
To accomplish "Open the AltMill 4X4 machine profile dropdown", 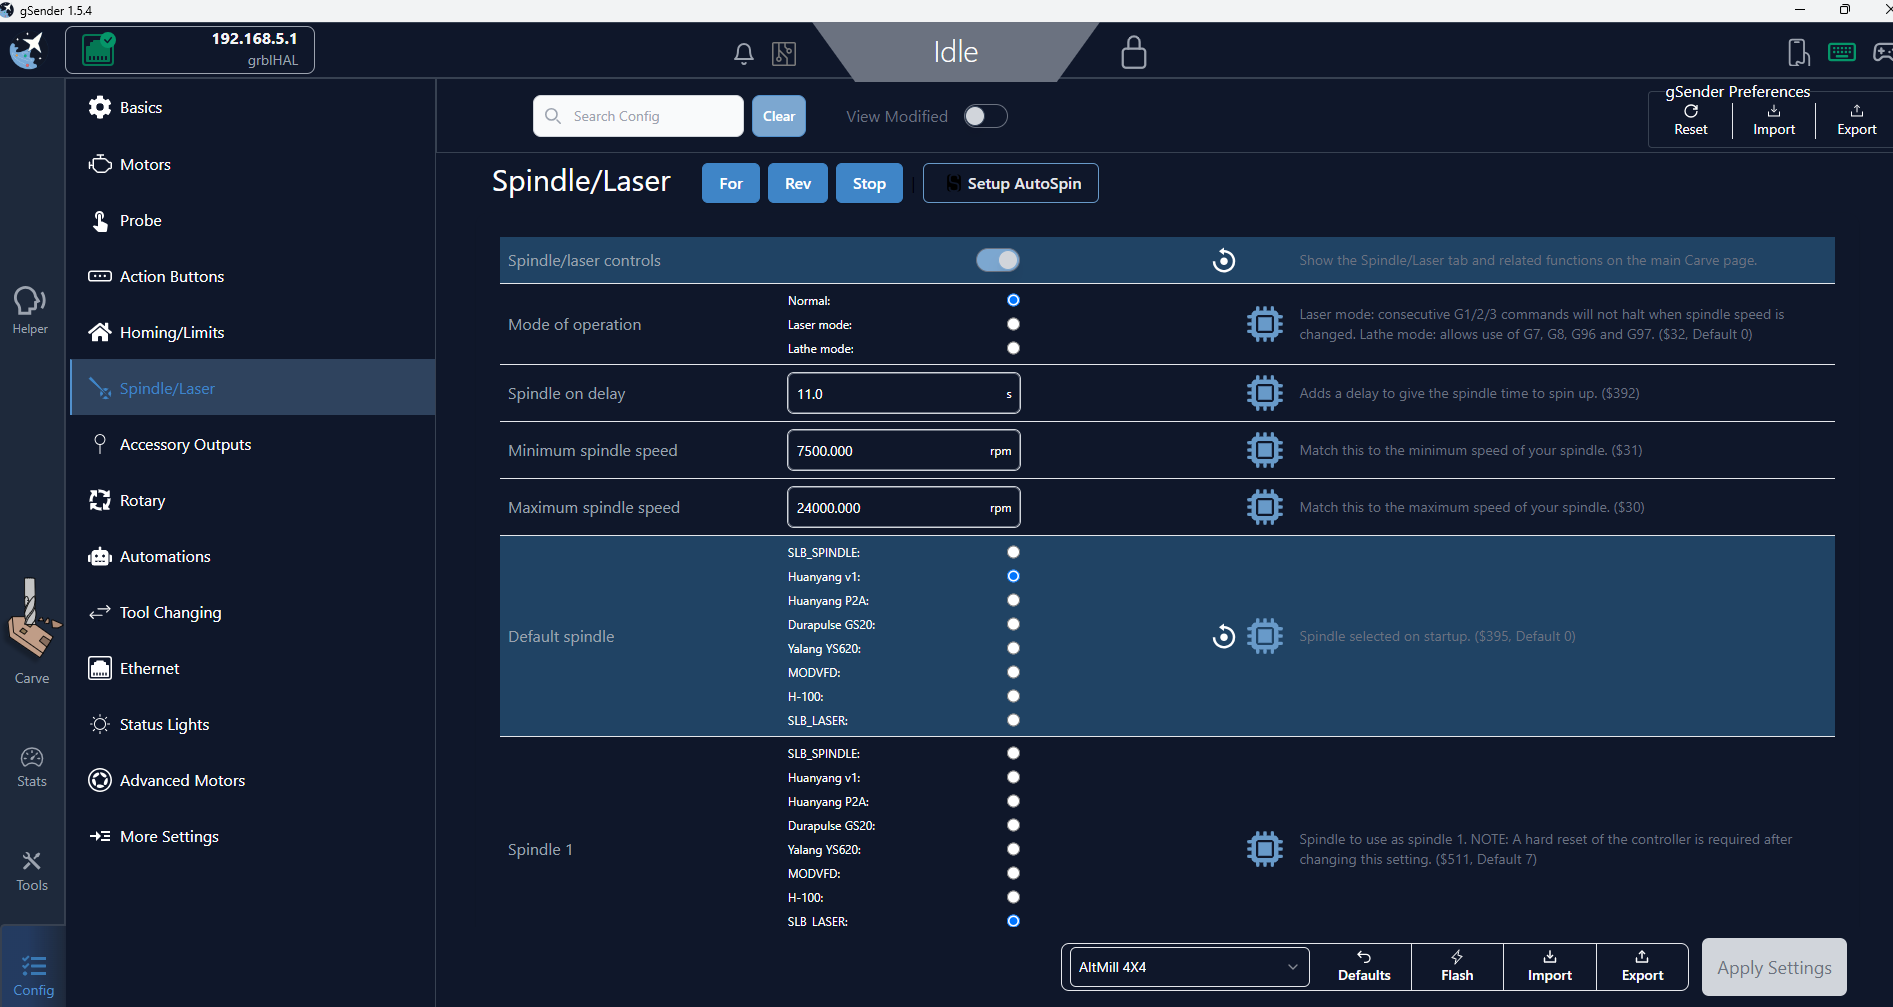I will pyautogui.click(x=1188, y=967).
